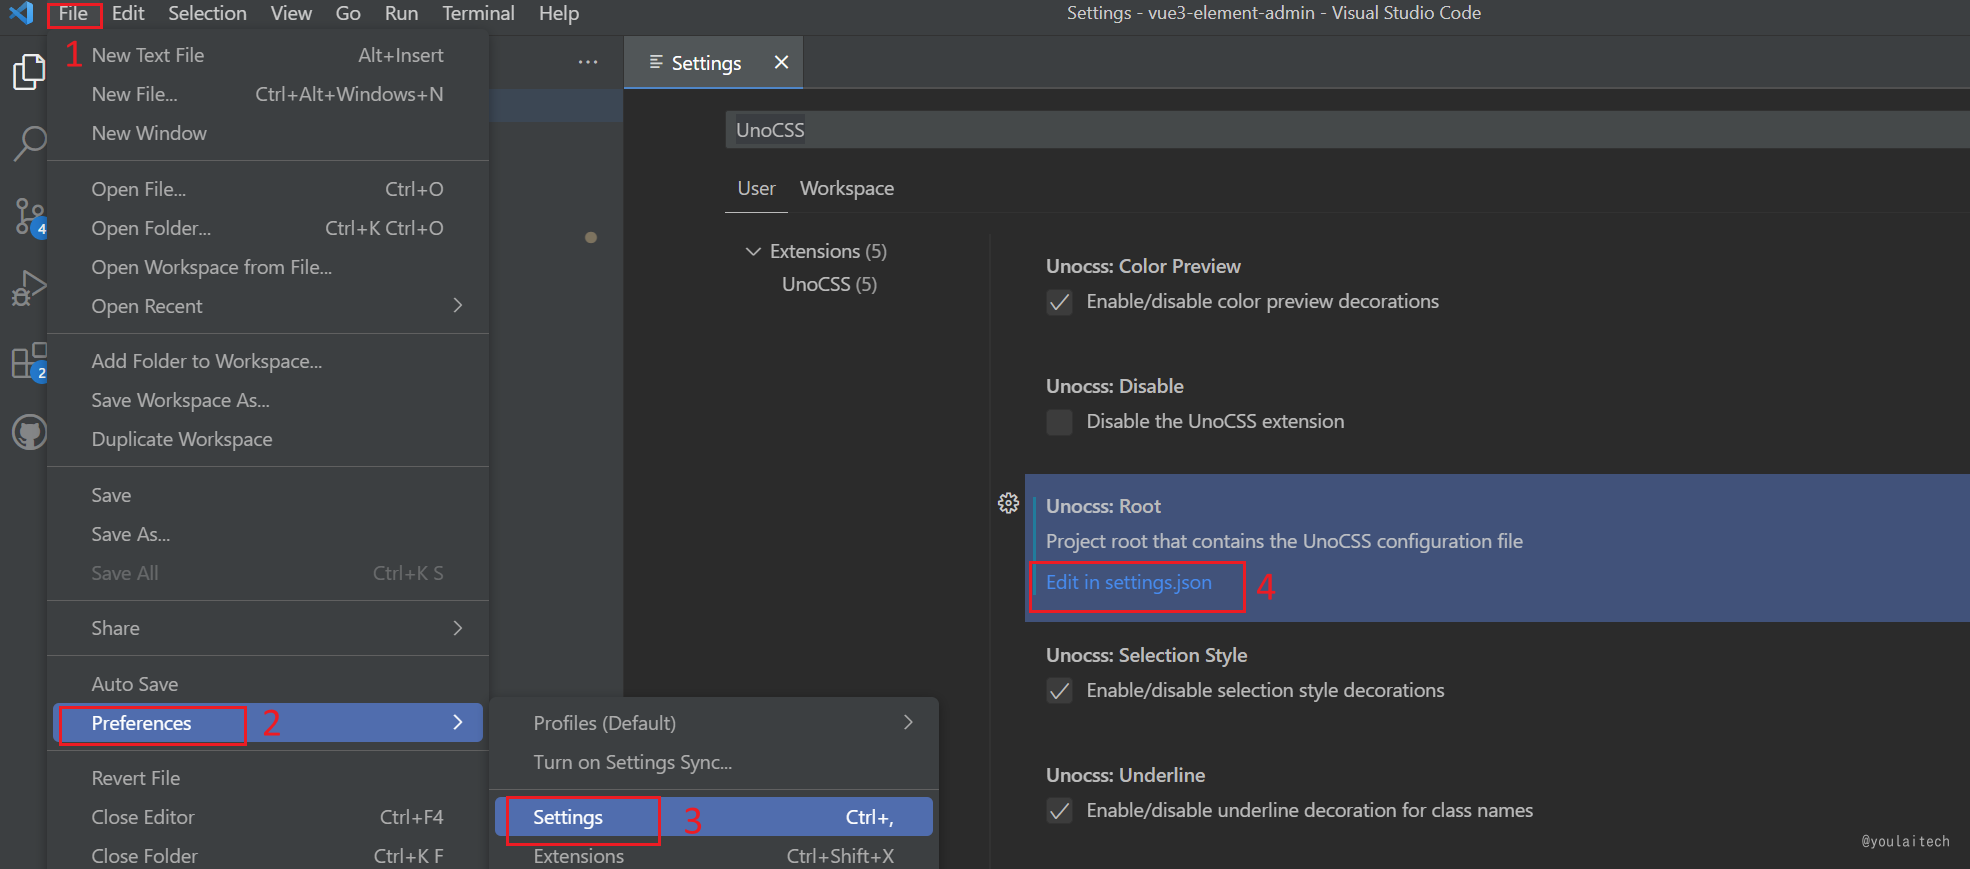
Task: Choose Open Folder... menu item
Action: 268,228
